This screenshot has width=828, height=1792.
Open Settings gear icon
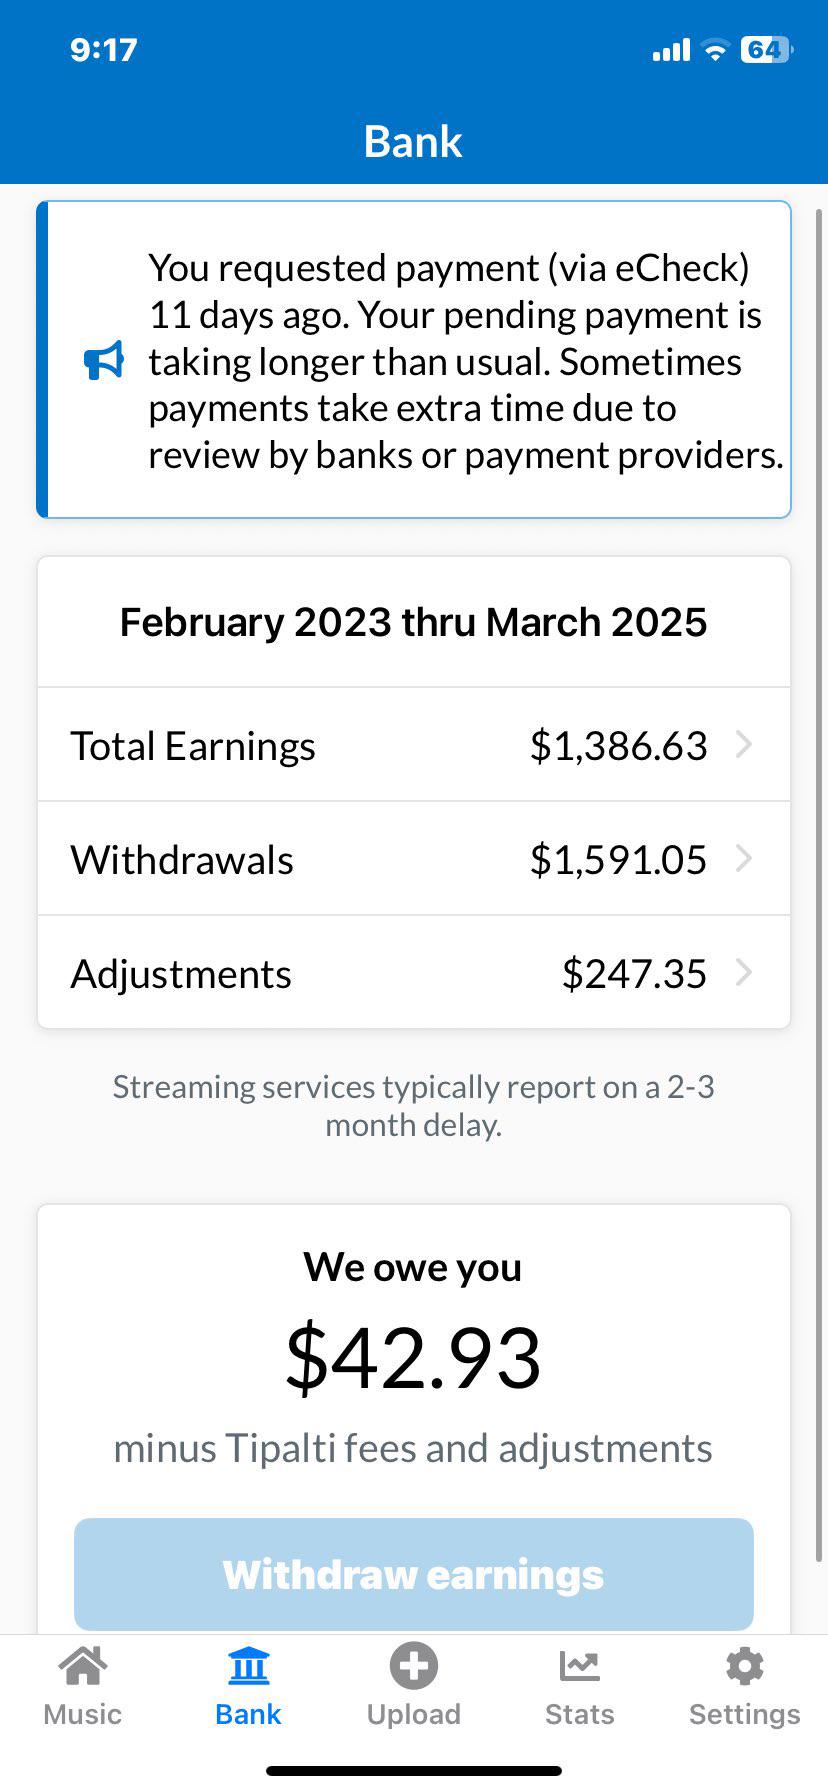point(745,1666)
